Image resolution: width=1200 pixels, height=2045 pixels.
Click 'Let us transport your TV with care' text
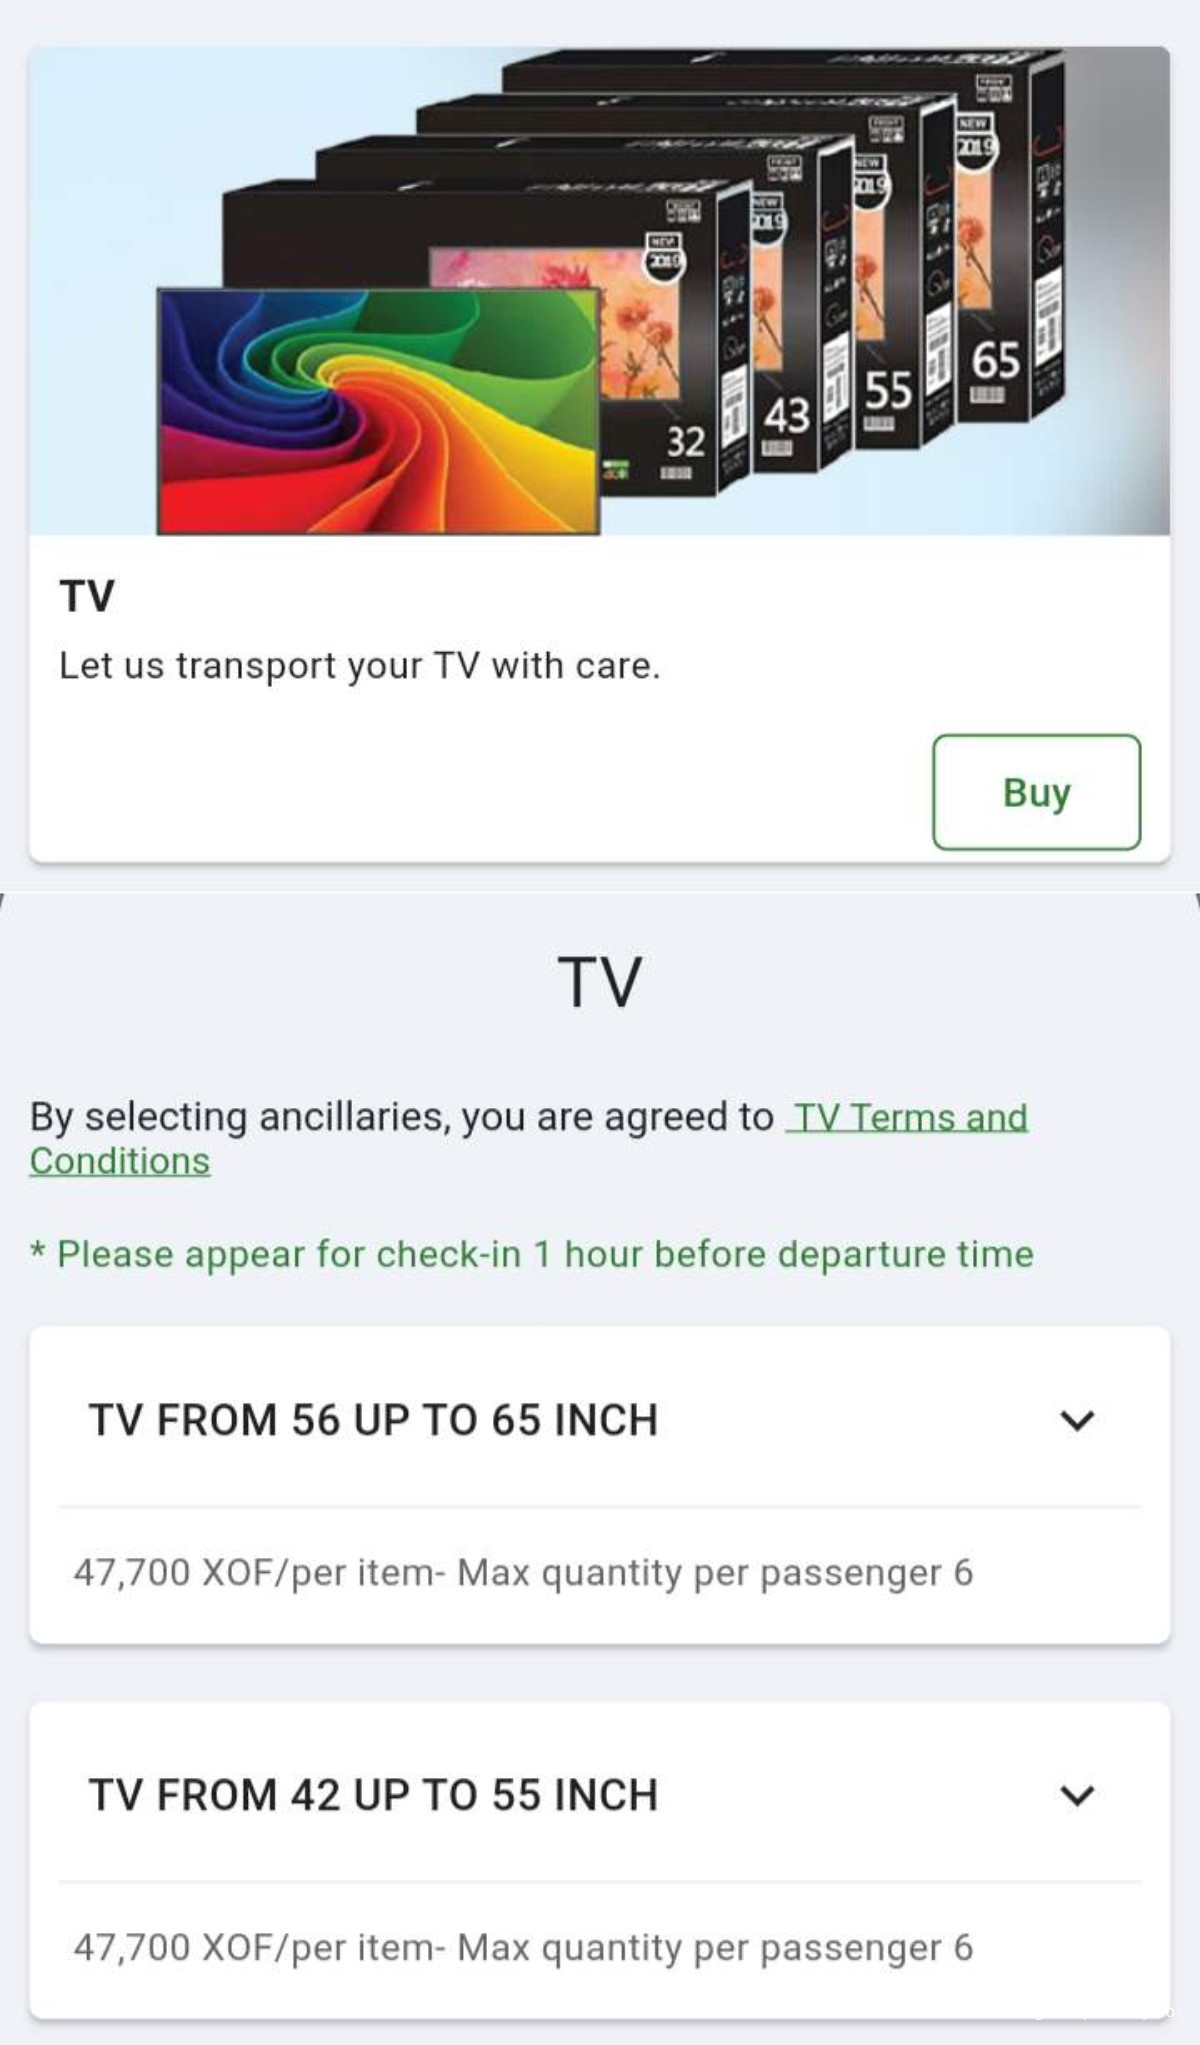click(x=359, y=666)
